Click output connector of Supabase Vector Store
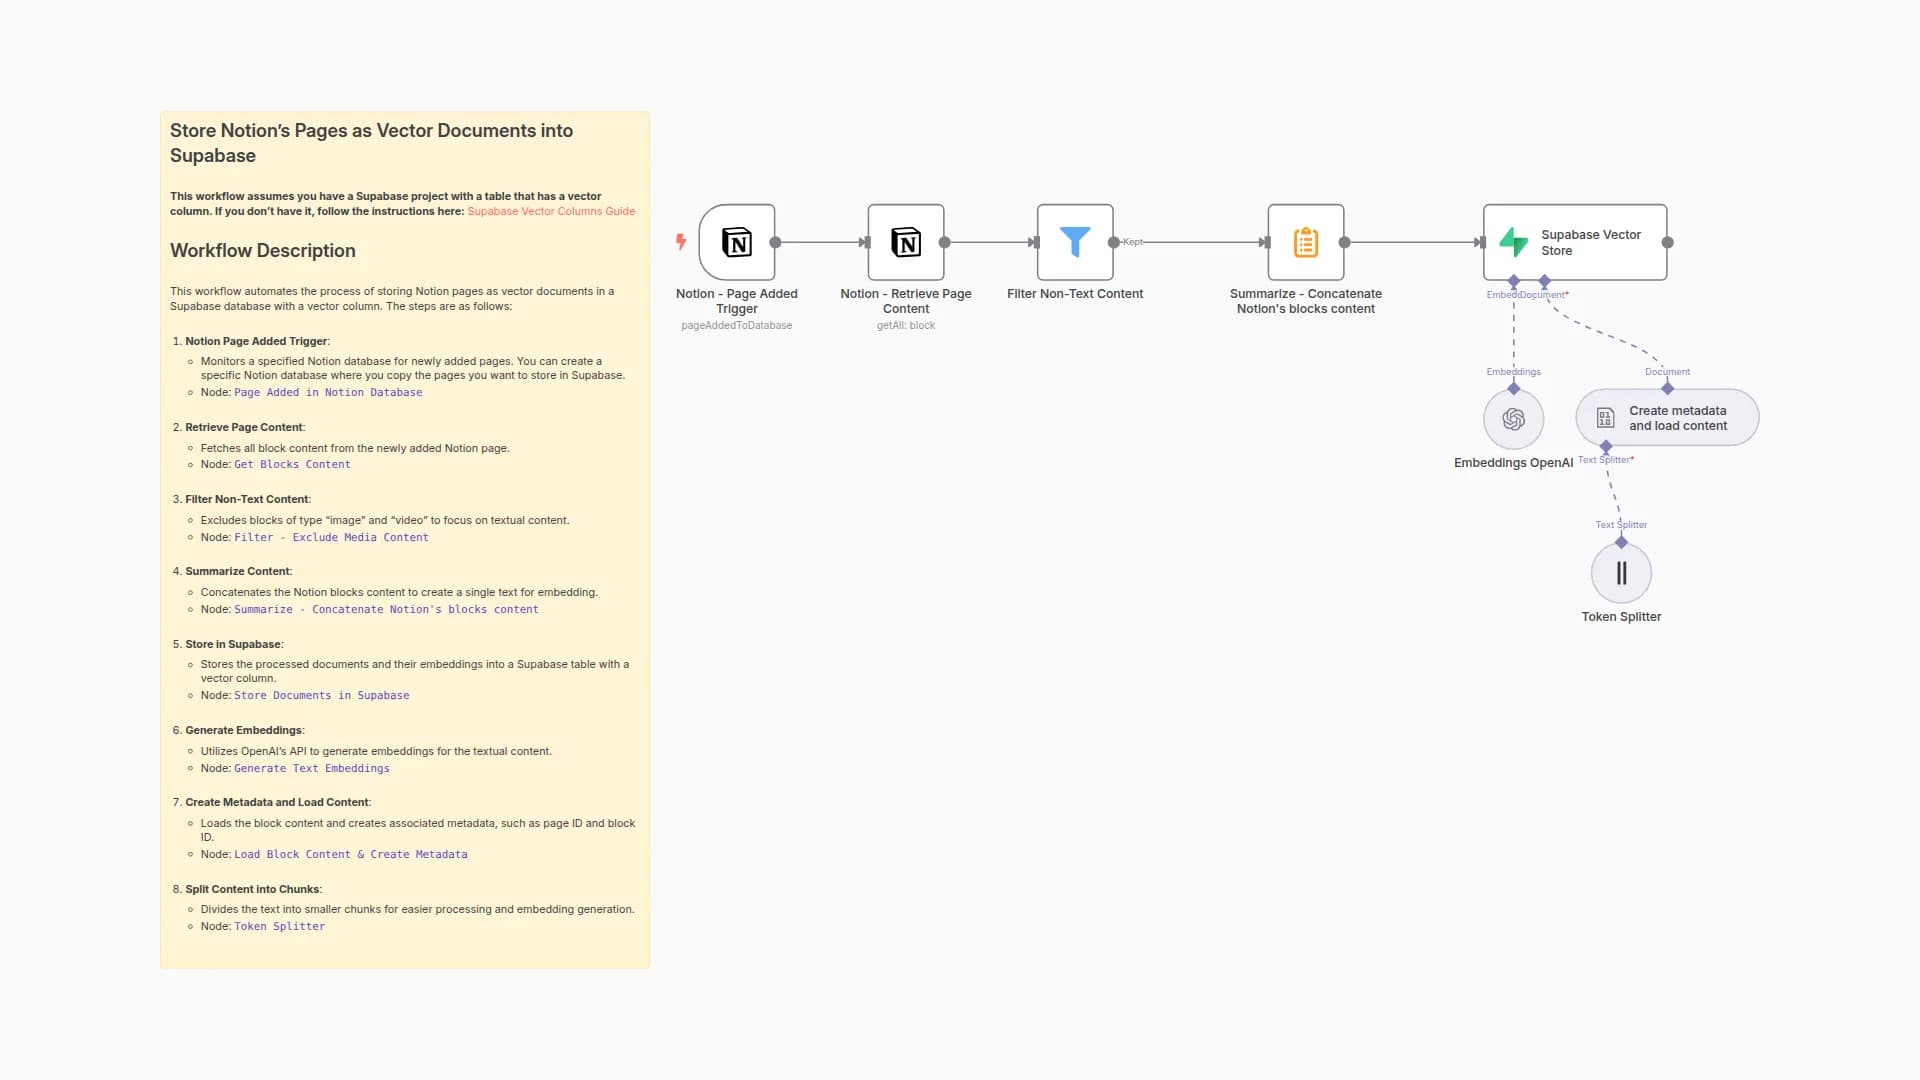 pos(1667,242)
